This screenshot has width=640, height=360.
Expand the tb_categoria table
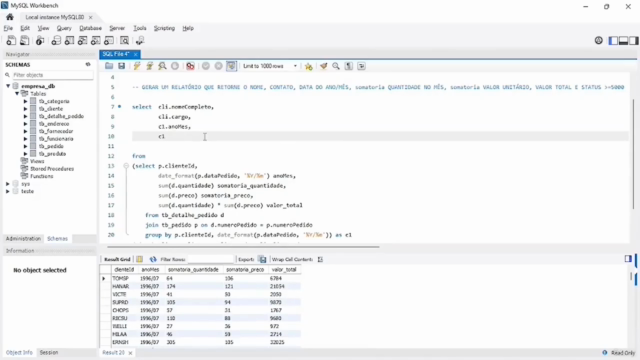[25, 101]
